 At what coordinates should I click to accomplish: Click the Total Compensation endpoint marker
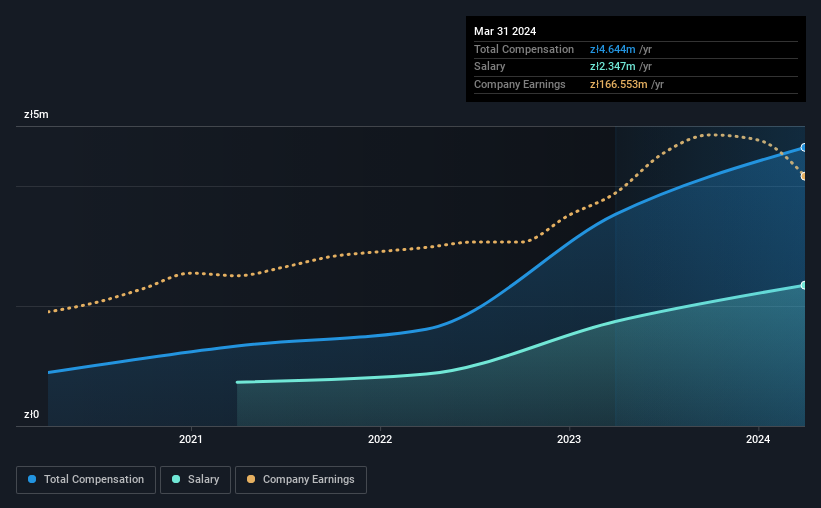click(803, 148)
